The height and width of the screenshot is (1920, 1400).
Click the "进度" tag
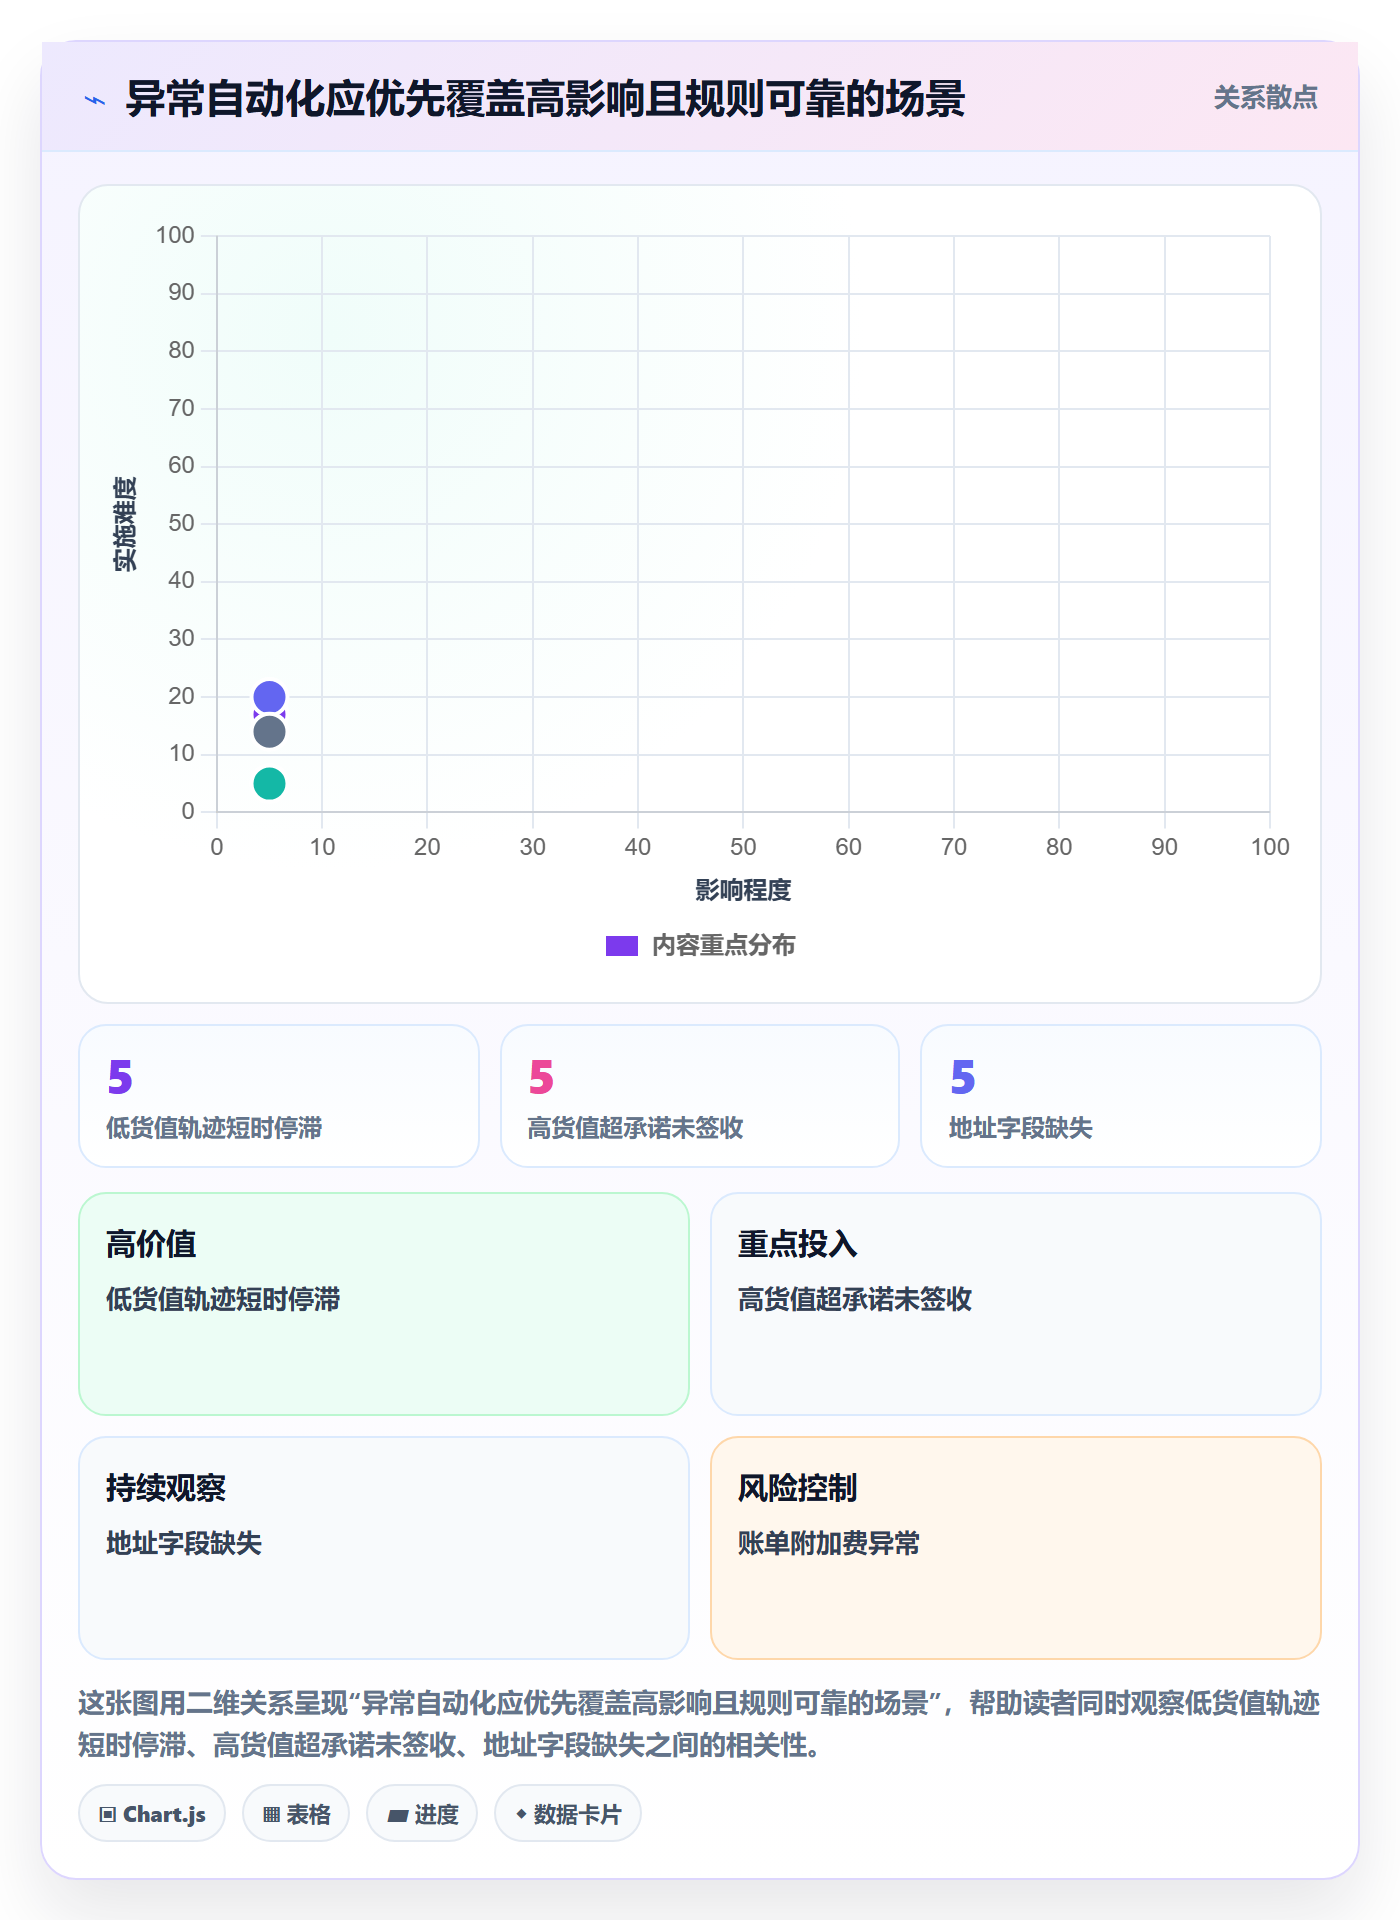tap(422, 1814)
